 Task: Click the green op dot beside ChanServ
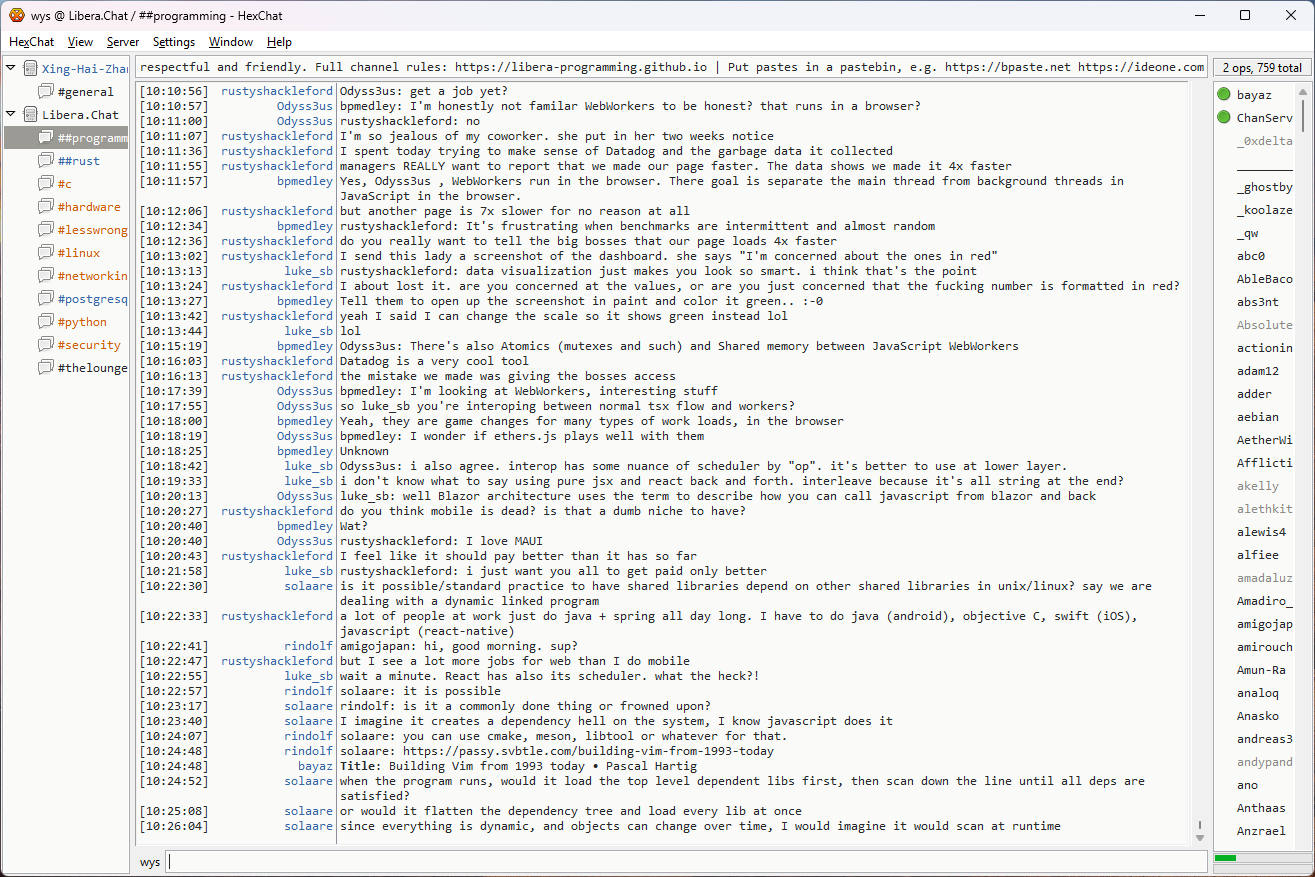click(x=1223, y=118)
